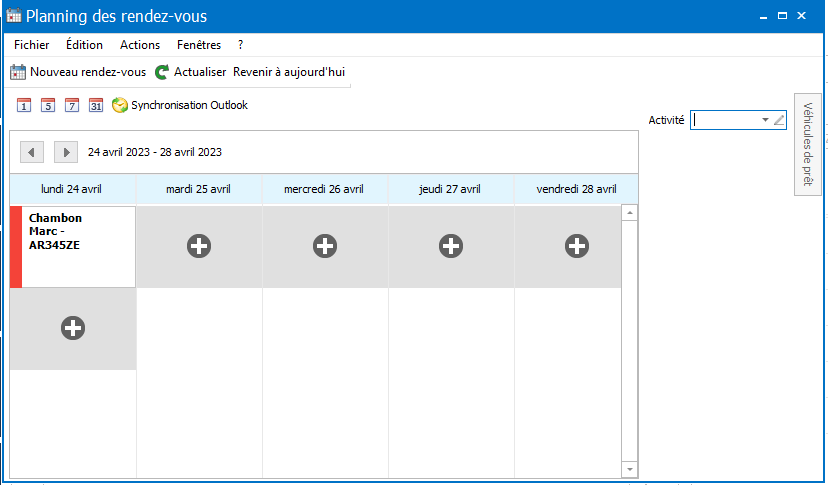Add appointment on mercredi 26 avril plus icon
828x485 pixels.
pyautogui.click(x=325, y=246)
